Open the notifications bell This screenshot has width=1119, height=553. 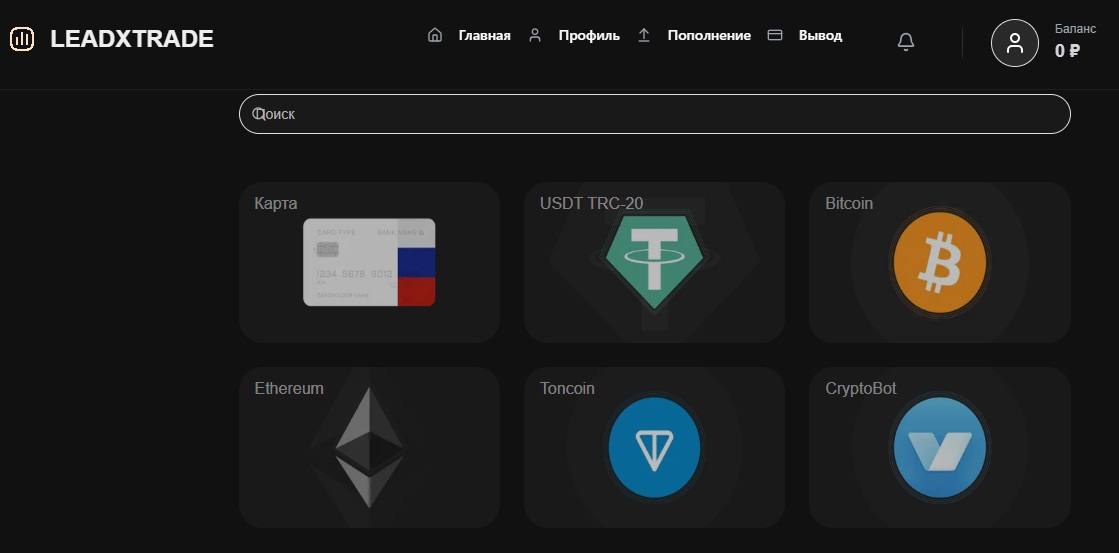coord(906,42)
